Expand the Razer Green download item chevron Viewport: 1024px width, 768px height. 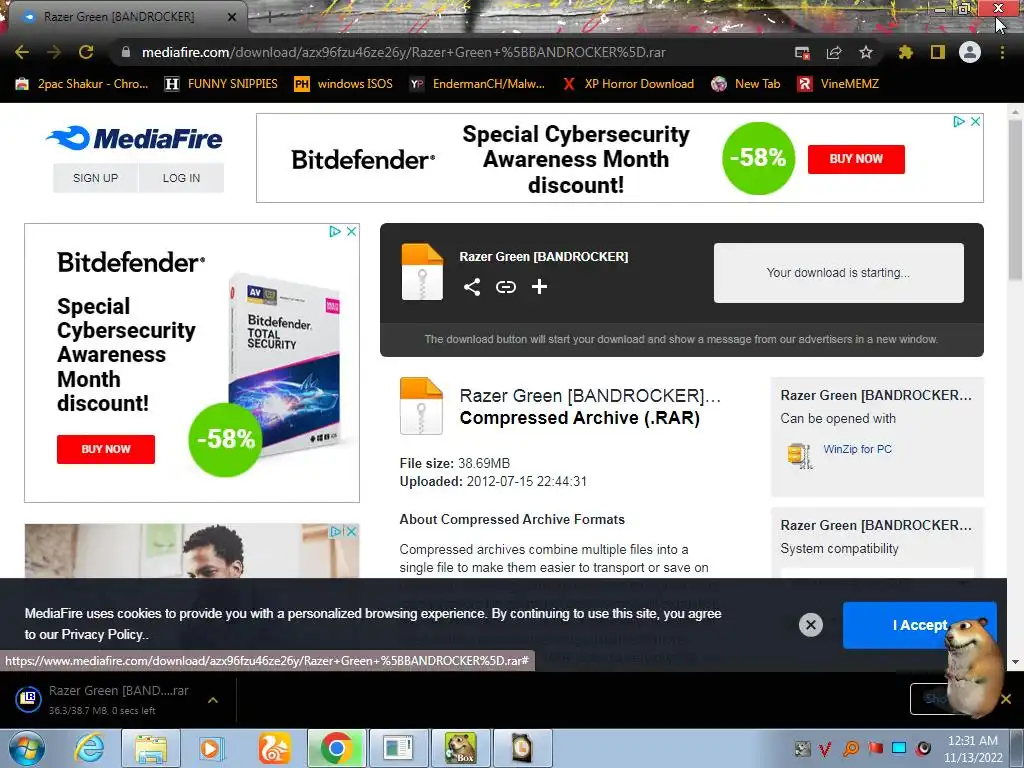point(213,699)
